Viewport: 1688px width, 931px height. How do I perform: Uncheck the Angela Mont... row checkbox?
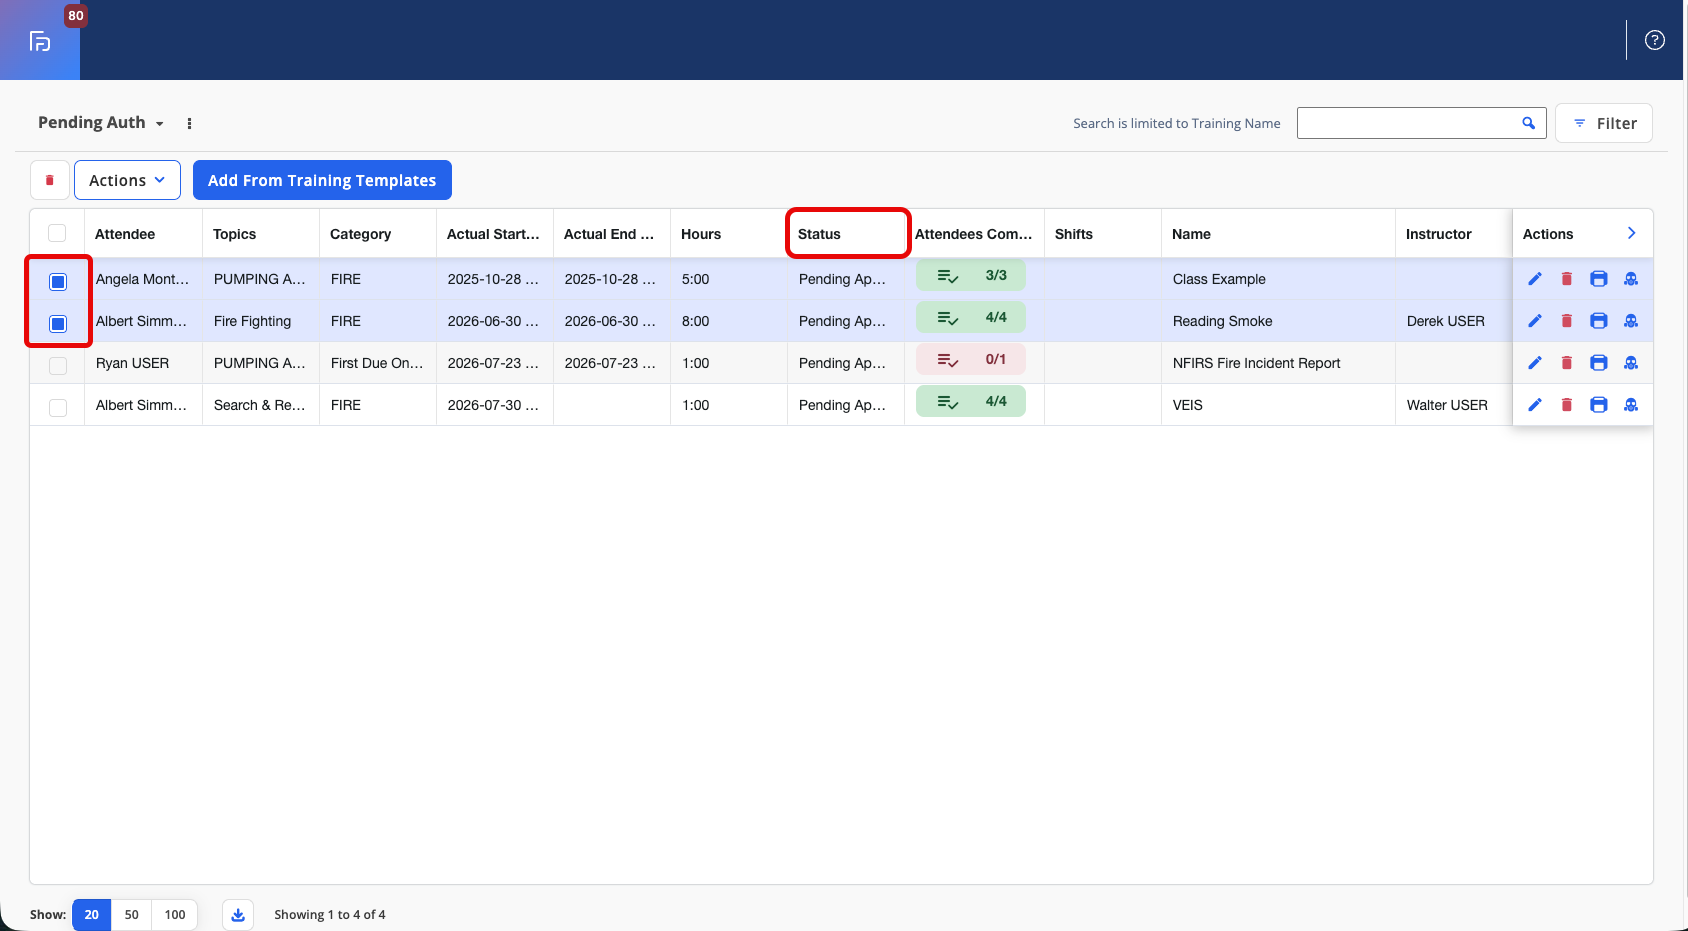(x=58, y=282)
